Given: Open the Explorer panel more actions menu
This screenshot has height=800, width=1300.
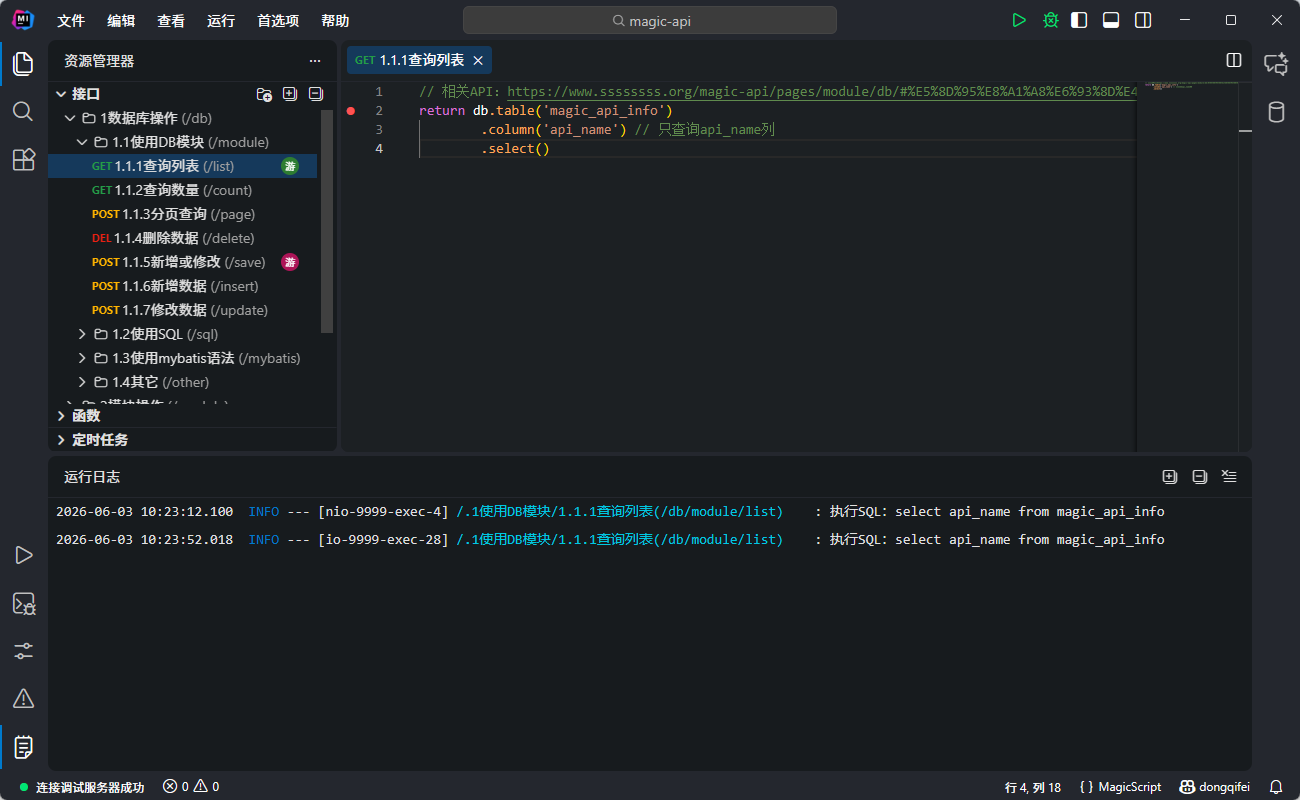Looking at the screenshot, I should click(315, 61).
